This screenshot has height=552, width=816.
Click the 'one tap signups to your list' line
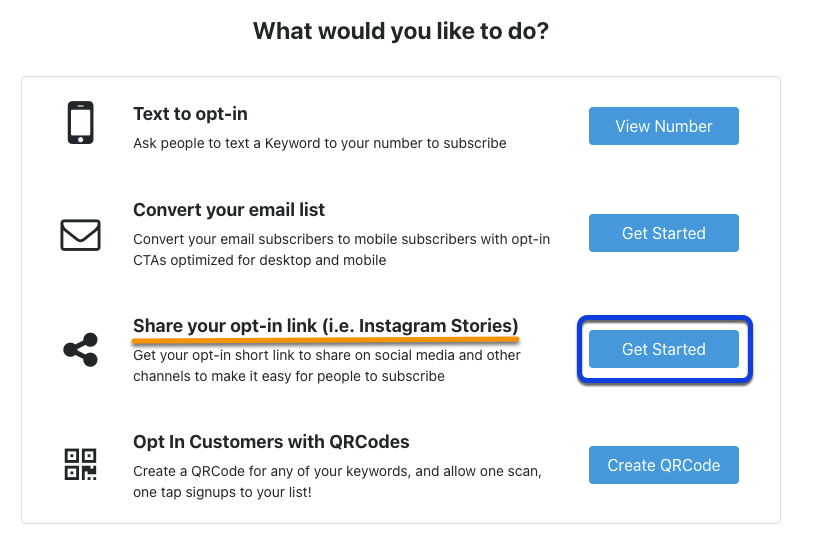(222, 492)
